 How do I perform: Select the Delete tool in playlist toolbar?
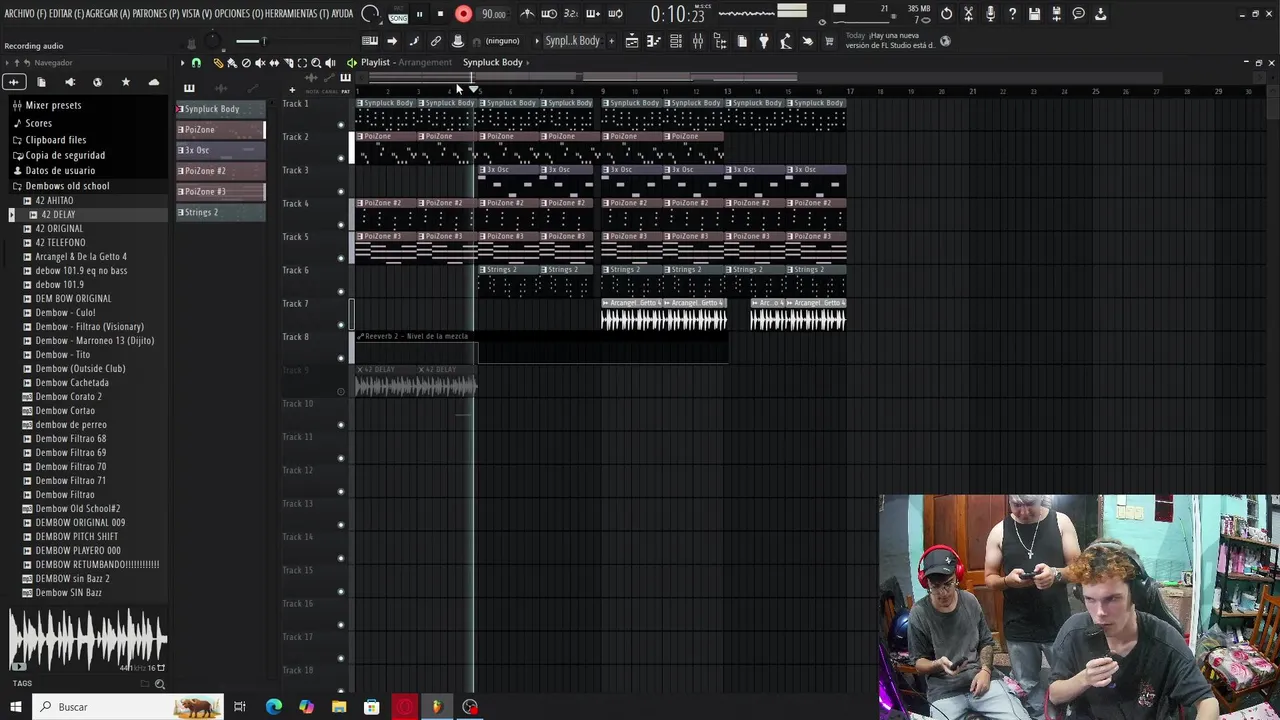[246, 63]
